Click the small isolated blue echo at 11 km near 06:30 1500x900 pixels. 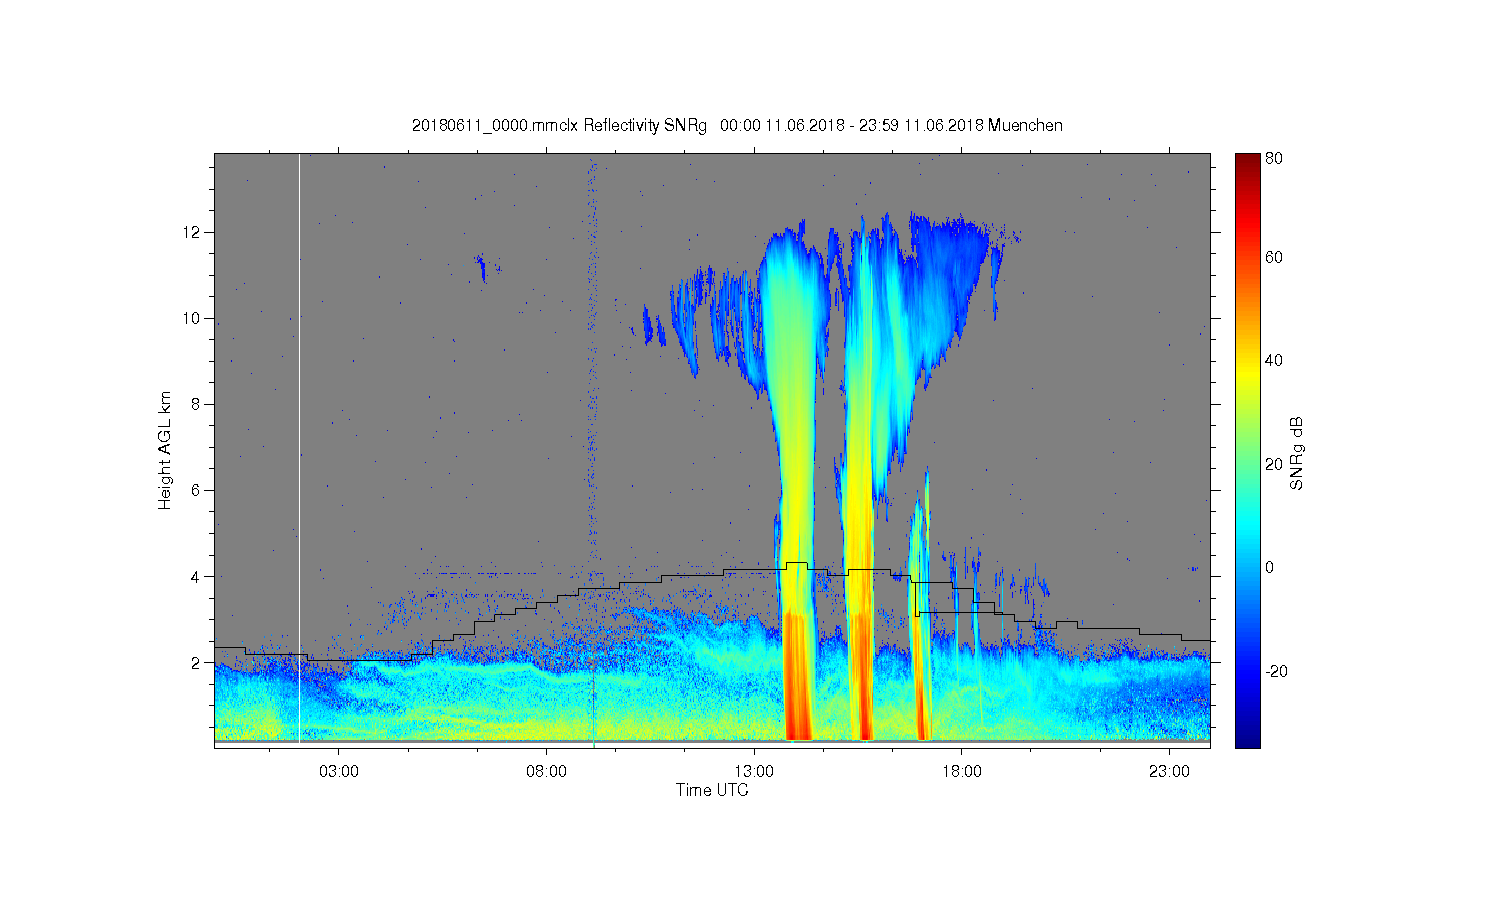[481, 268]
